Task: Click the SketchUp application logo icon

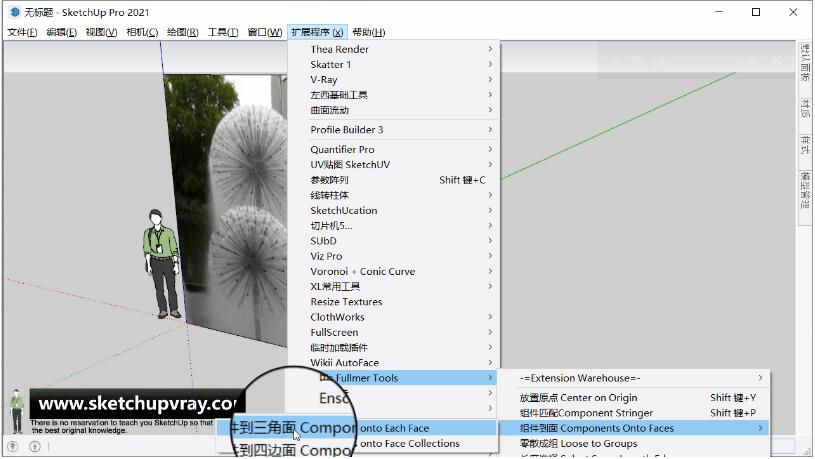Action: 14,12
